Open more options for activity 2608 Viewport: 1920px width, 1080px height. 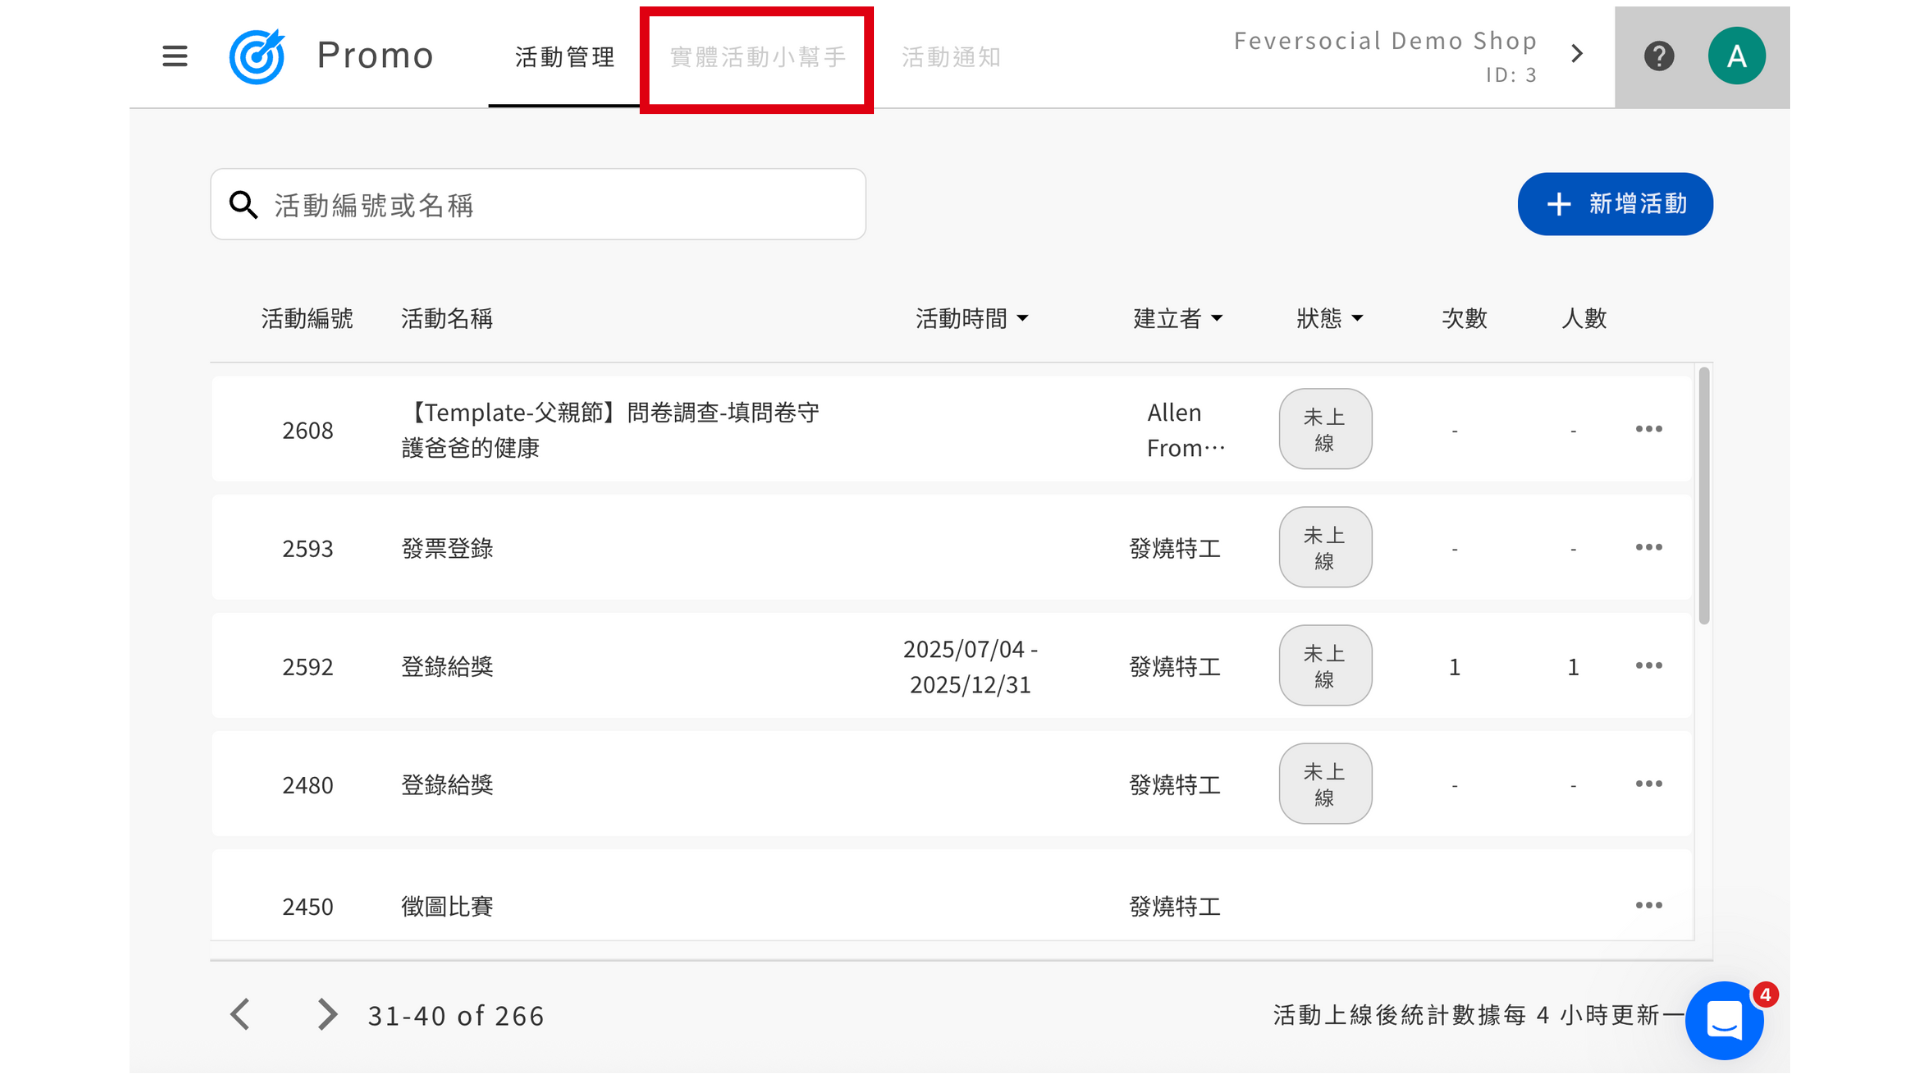(x=1649, y=429)
